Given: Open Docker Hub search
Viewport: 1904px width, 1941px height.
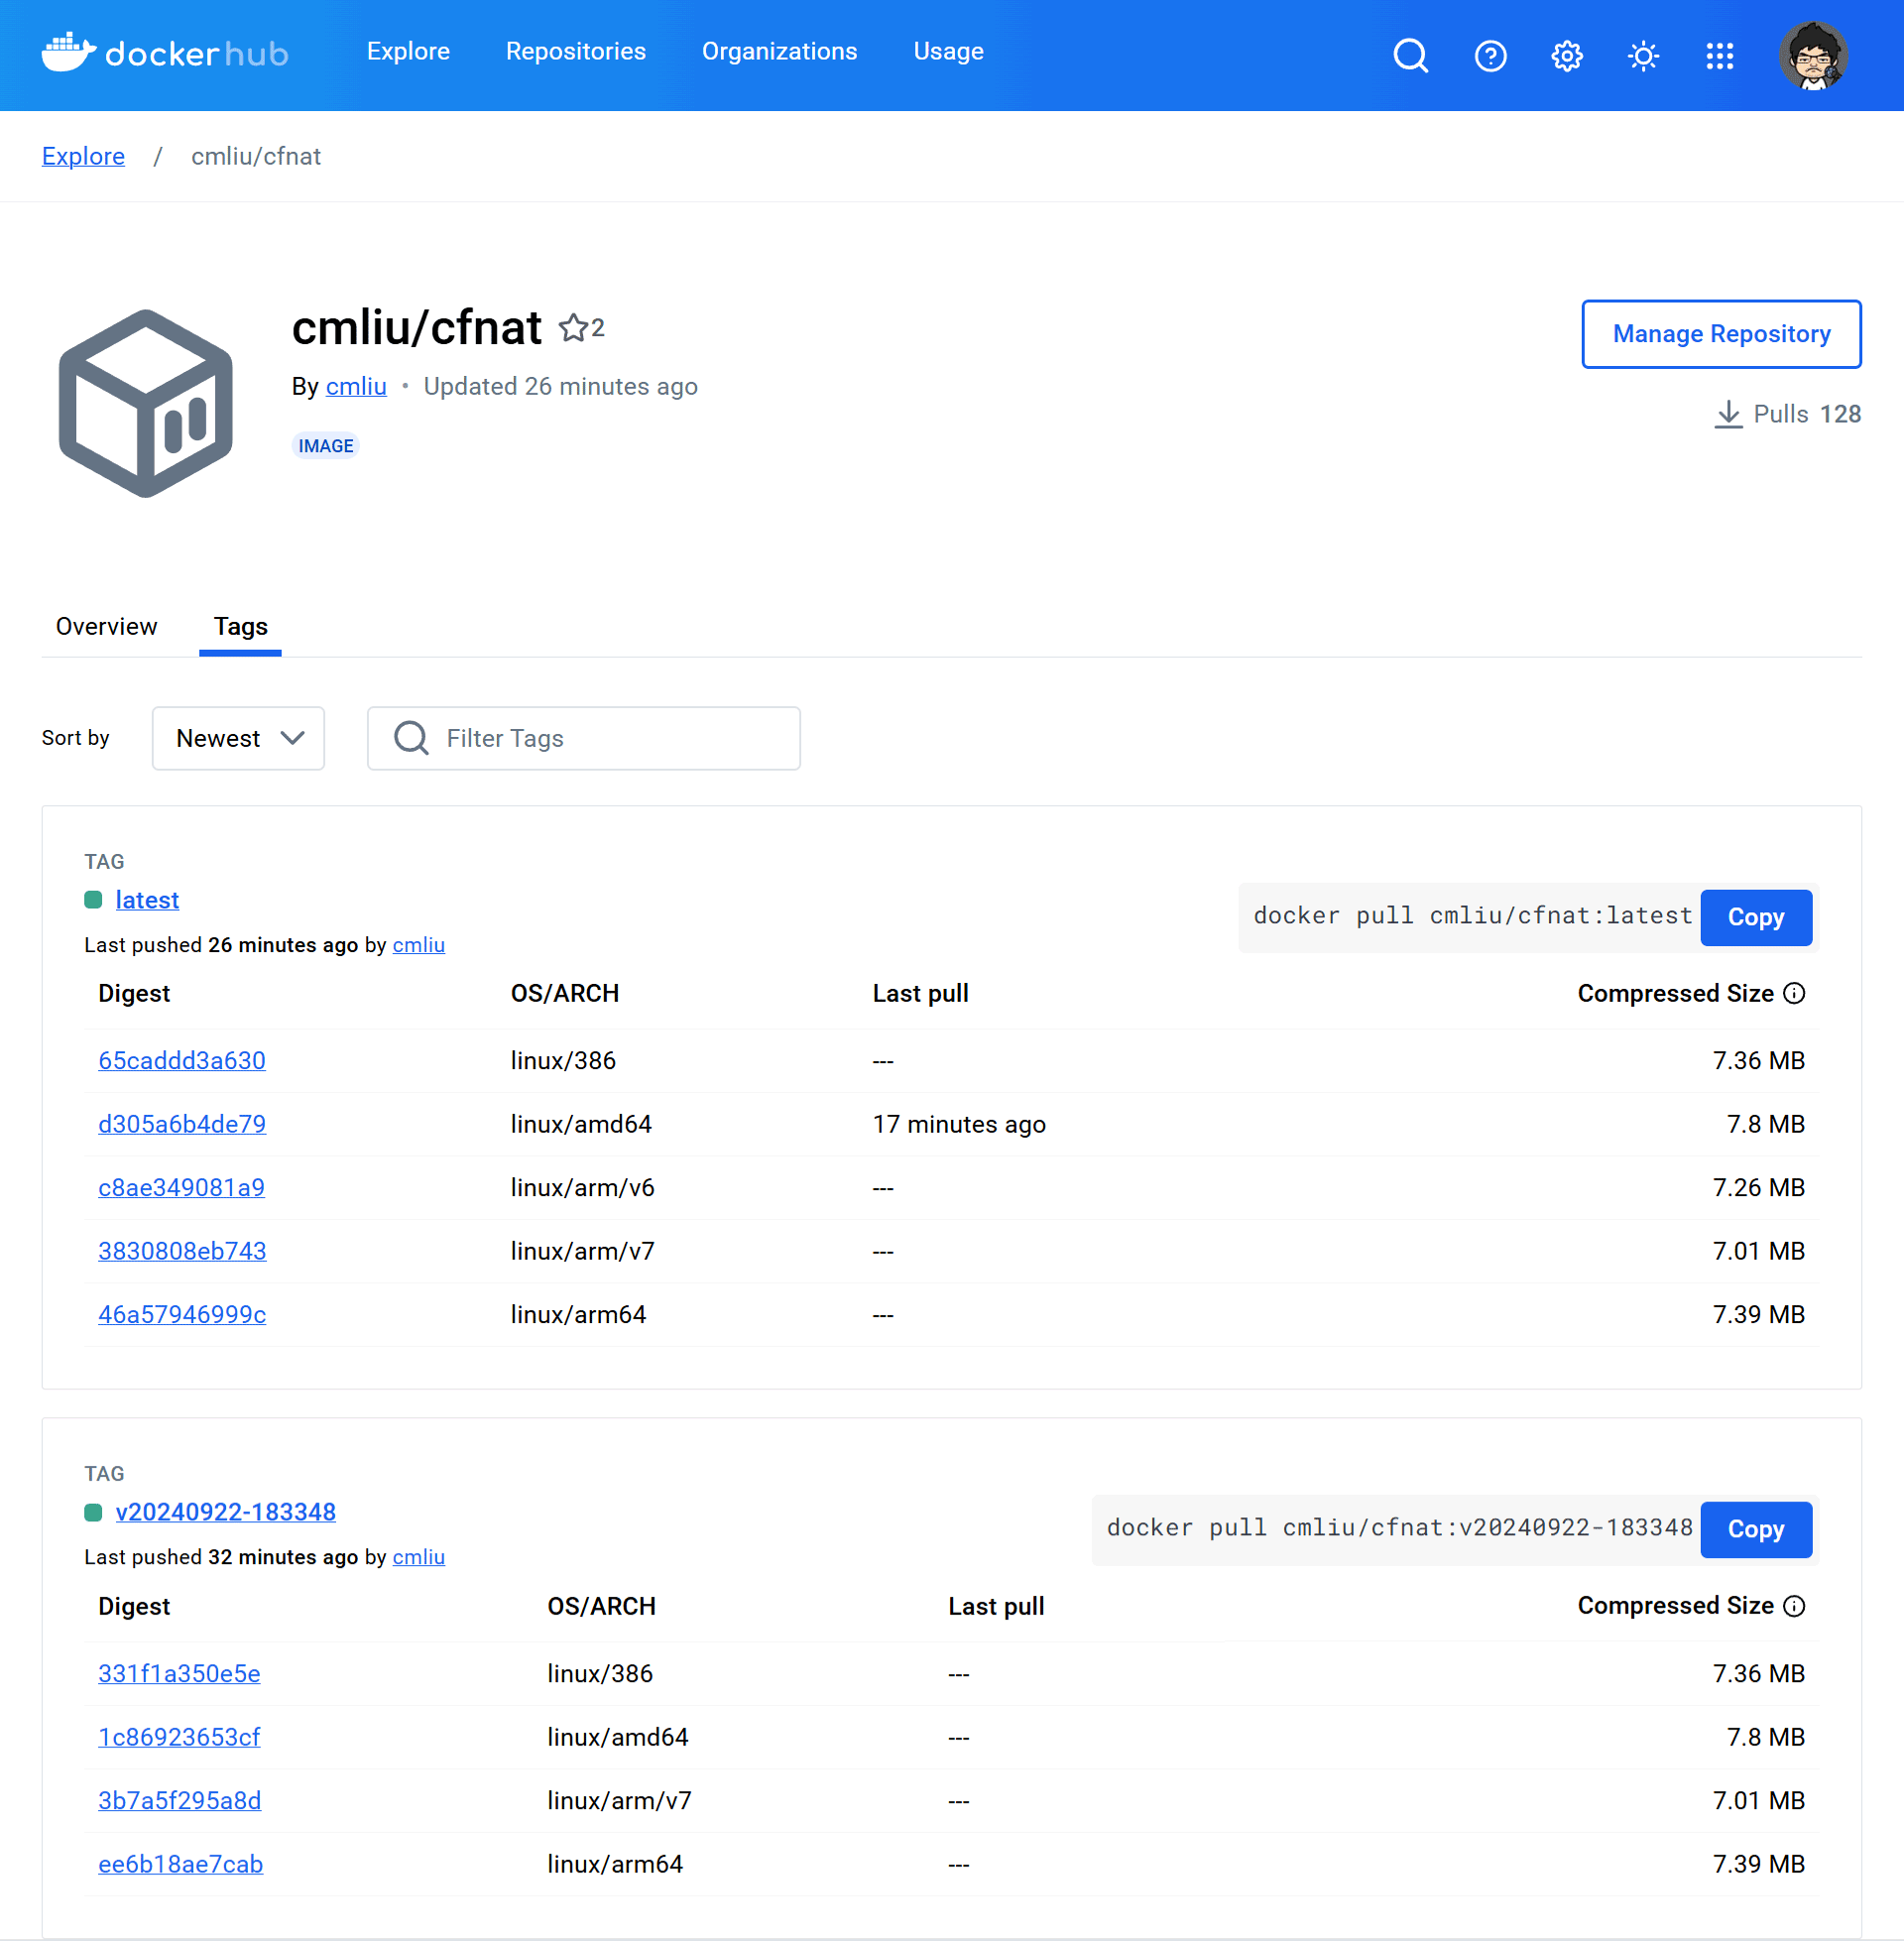Looking at the screenshot, I should pyautogui.click(x=1410, y=56).
